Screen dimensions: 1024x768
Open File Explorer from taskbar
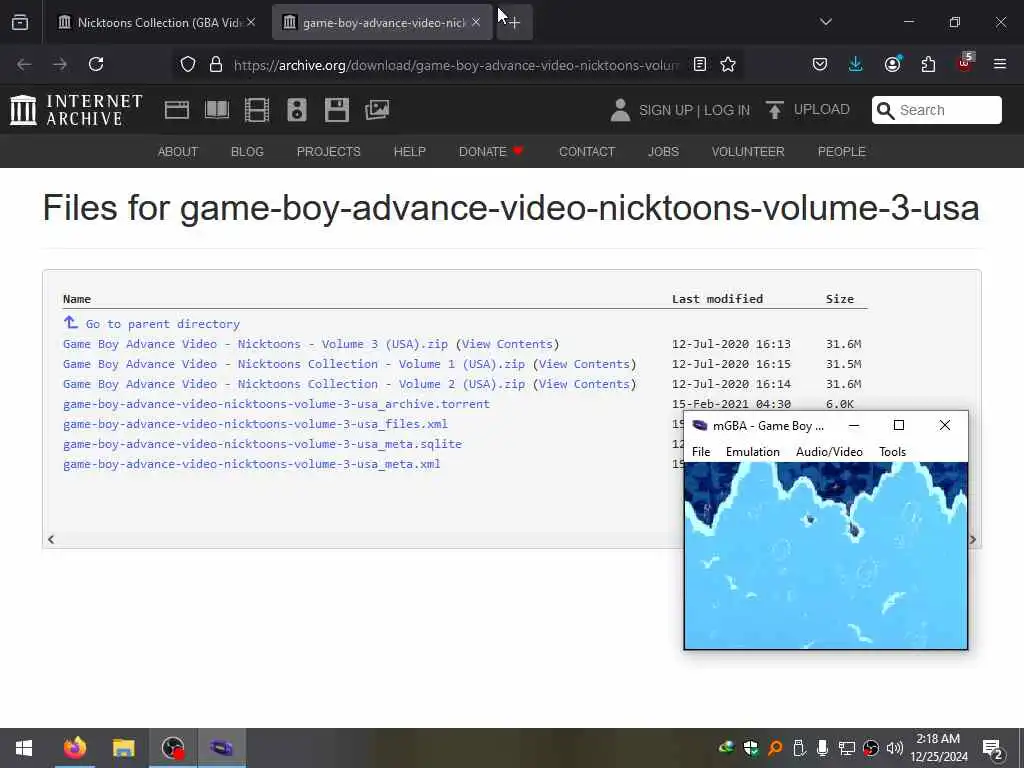(123, 748)
